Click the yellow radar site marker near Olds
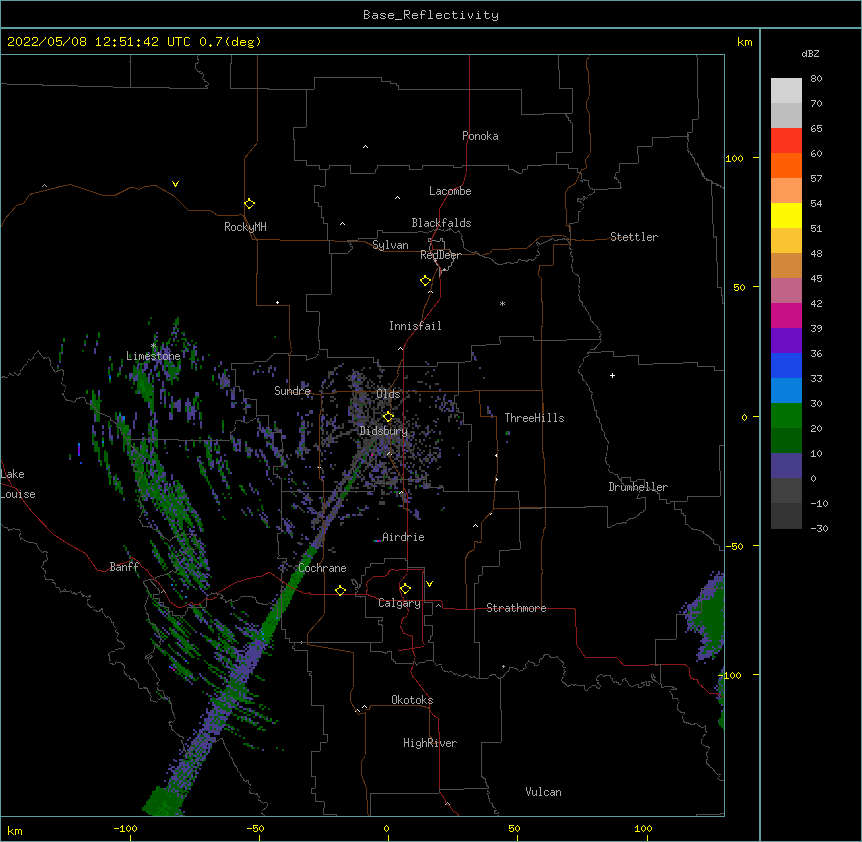Image resolution: width=862 pixels, height=842 pixels. click(388, 416)
